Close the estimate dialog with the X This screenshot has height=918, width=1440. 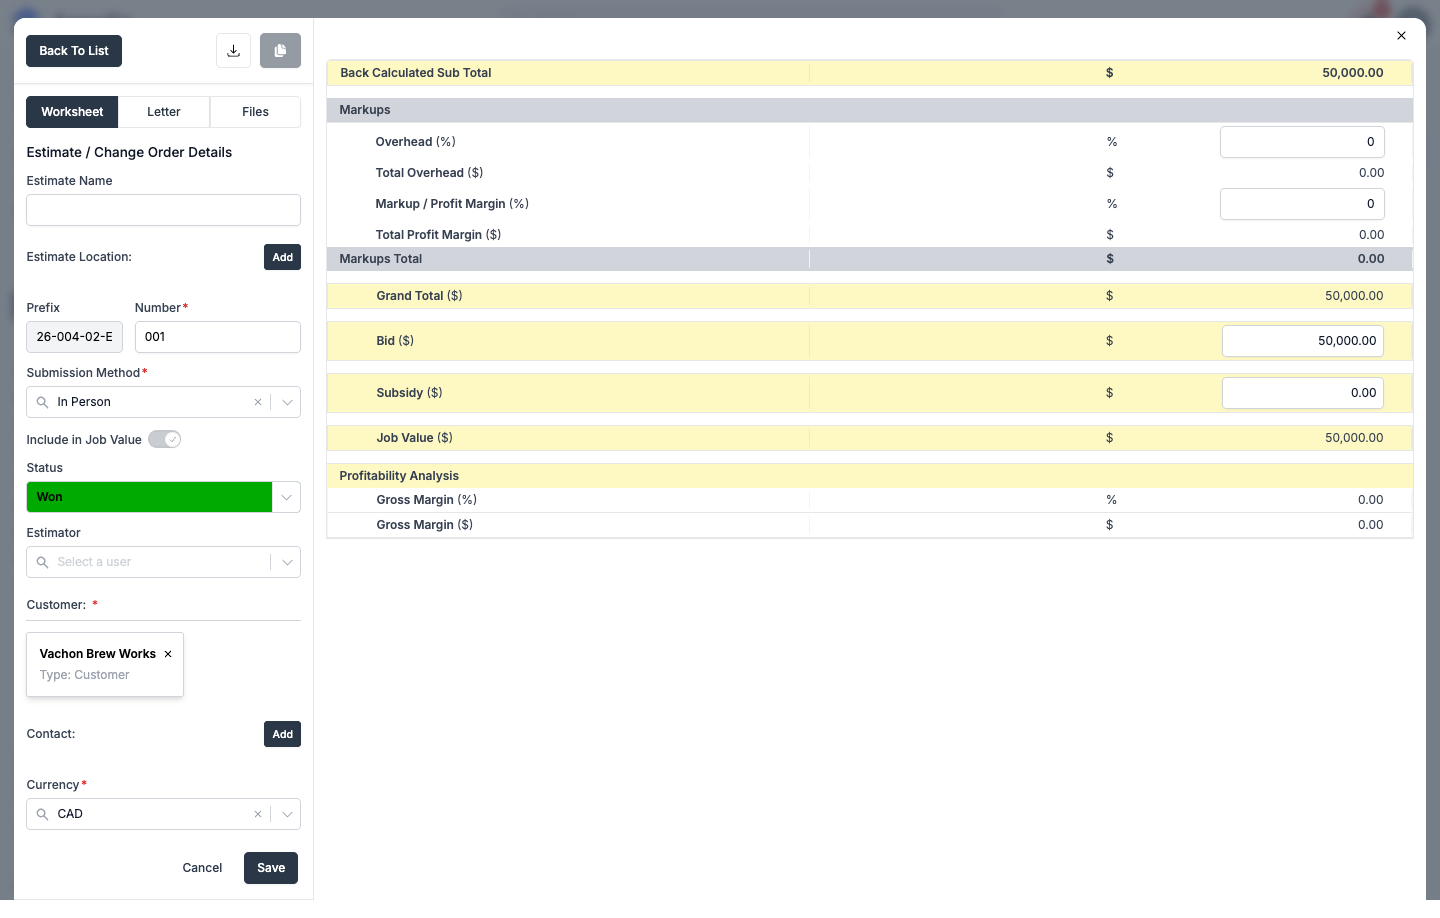pyautogui.click(x=1401, y=36)
